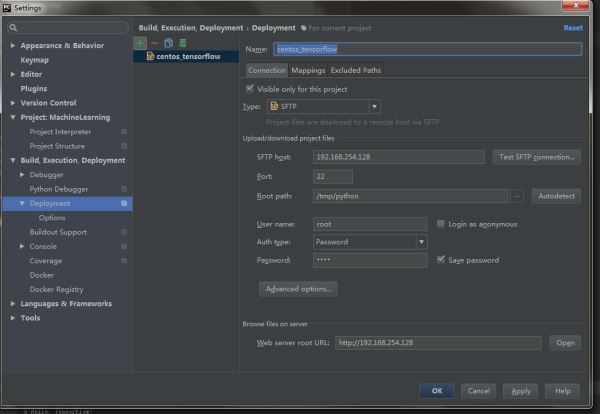600x414 pixels.
Task: Click project-level icon beside Project Structure
Action: [x=124, y=146]
